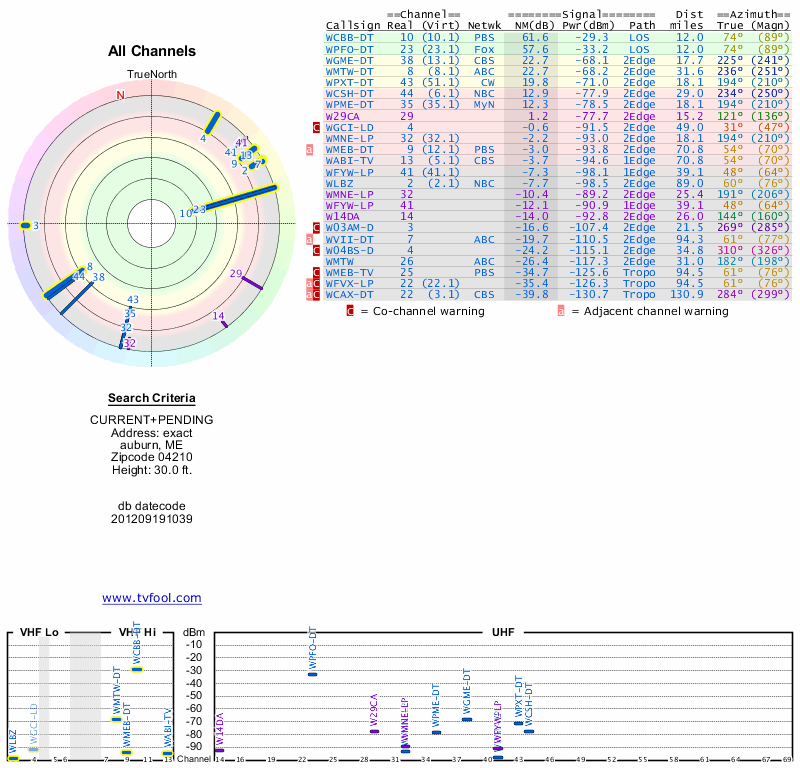Click the red N north marker on radar

[121, 96]
